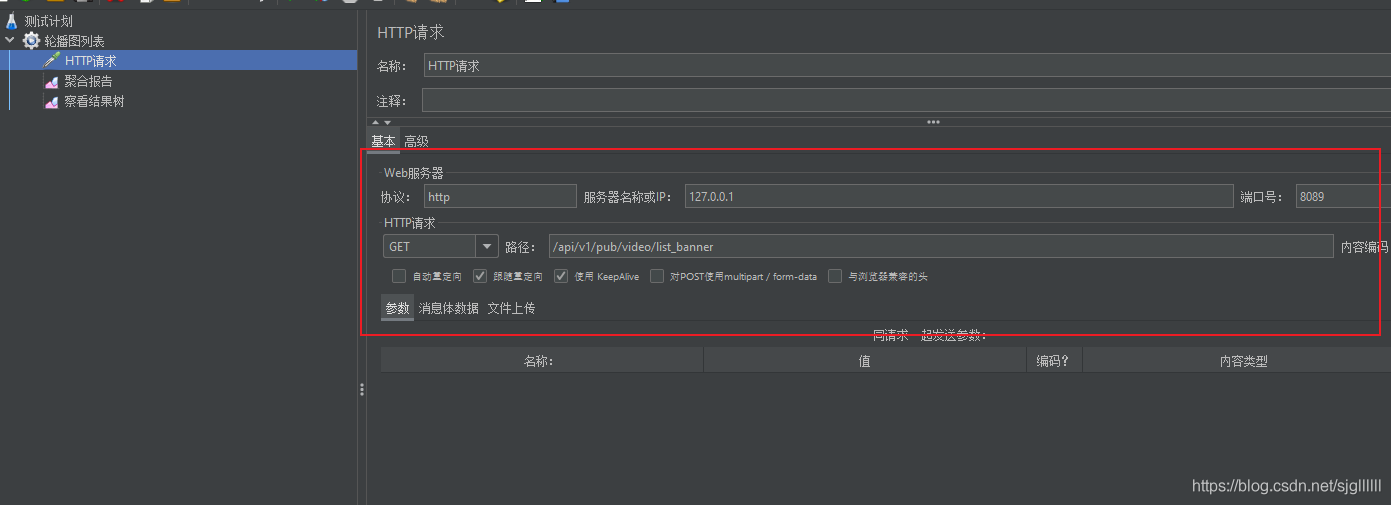Click the 编码? column header
The height and width of the screenshot is (505, 1391).
coord(1054,361)
